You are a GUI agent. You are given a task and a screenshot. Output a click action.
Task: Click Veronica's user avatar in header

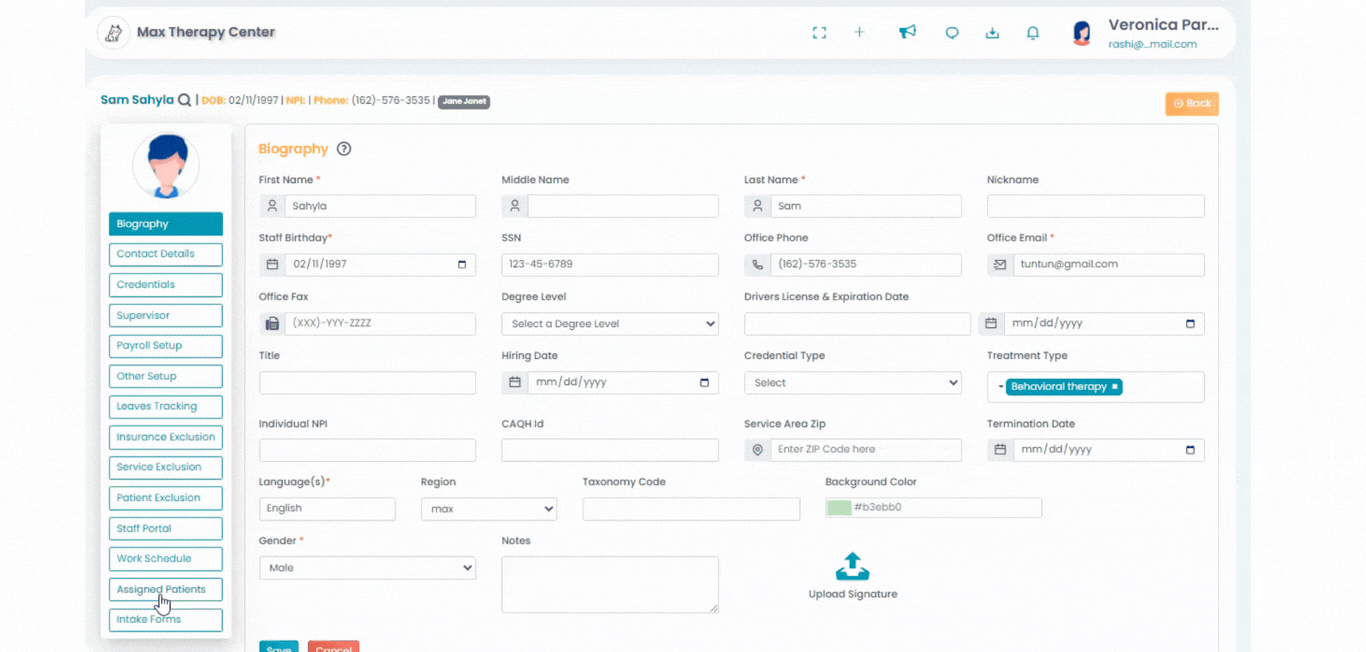click(x=1082, y=33)
